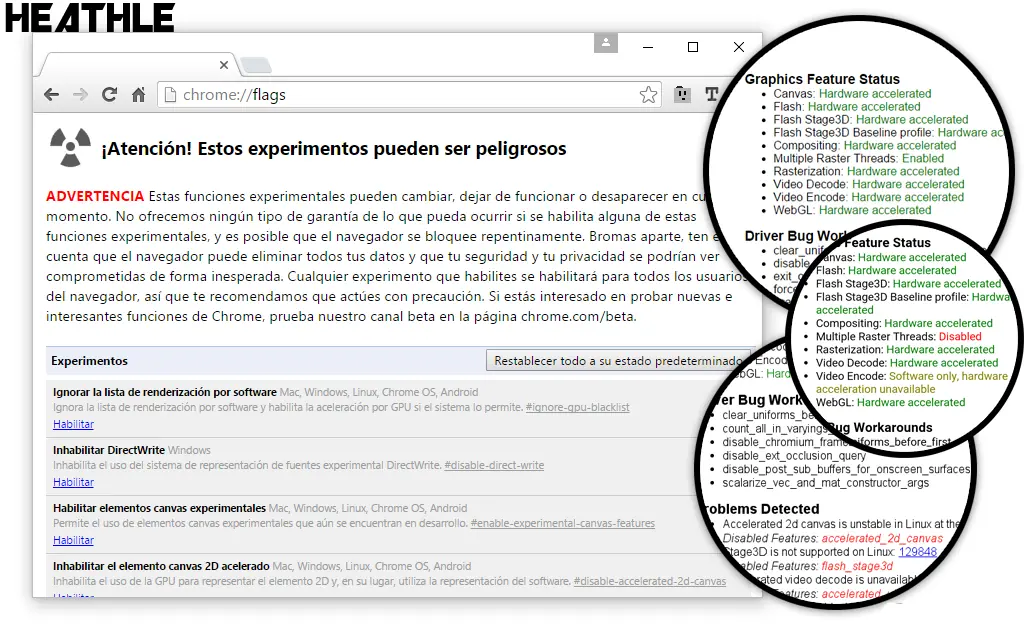Click scalarize_vec_and_mat_constructor_args entry

click(825, 482)
